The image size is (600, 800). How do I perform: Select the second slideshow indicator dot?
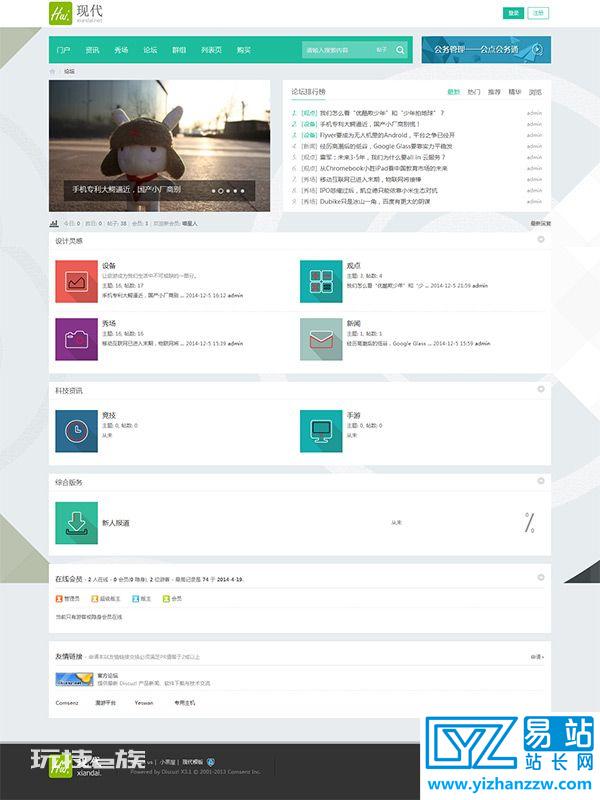point(220,191)
